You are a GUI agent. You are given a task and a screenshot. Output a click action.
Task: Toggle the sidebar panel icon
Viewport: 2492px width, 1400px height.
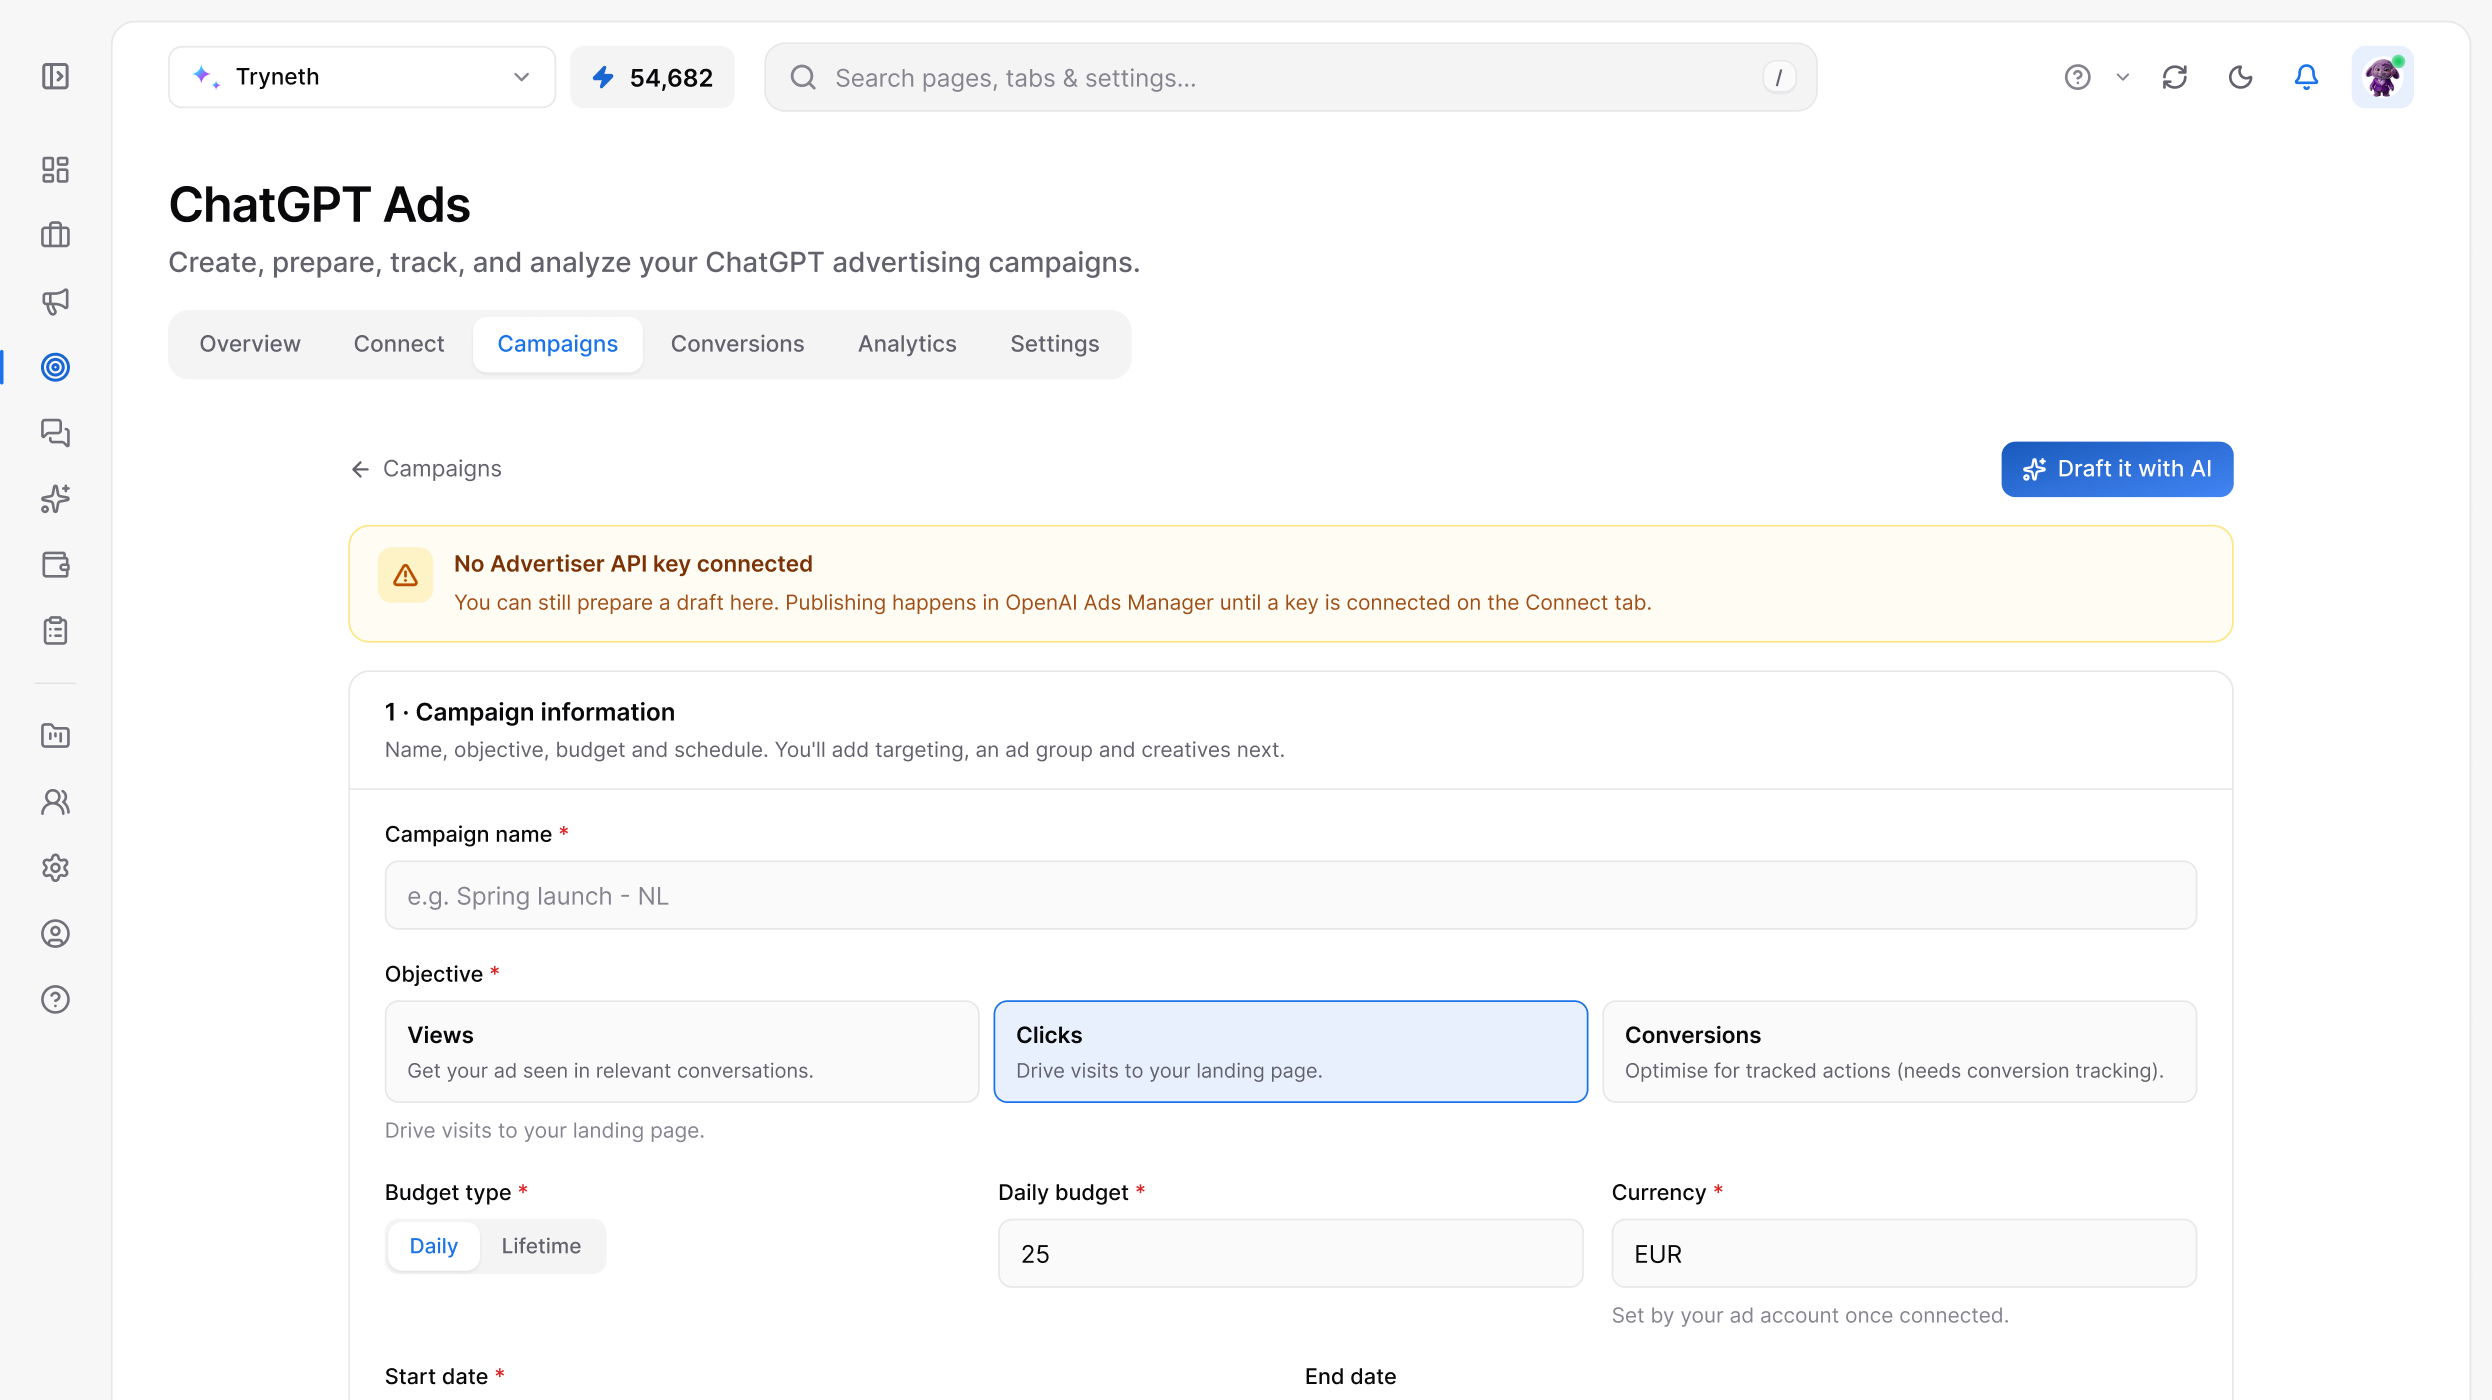pos(55,77)
